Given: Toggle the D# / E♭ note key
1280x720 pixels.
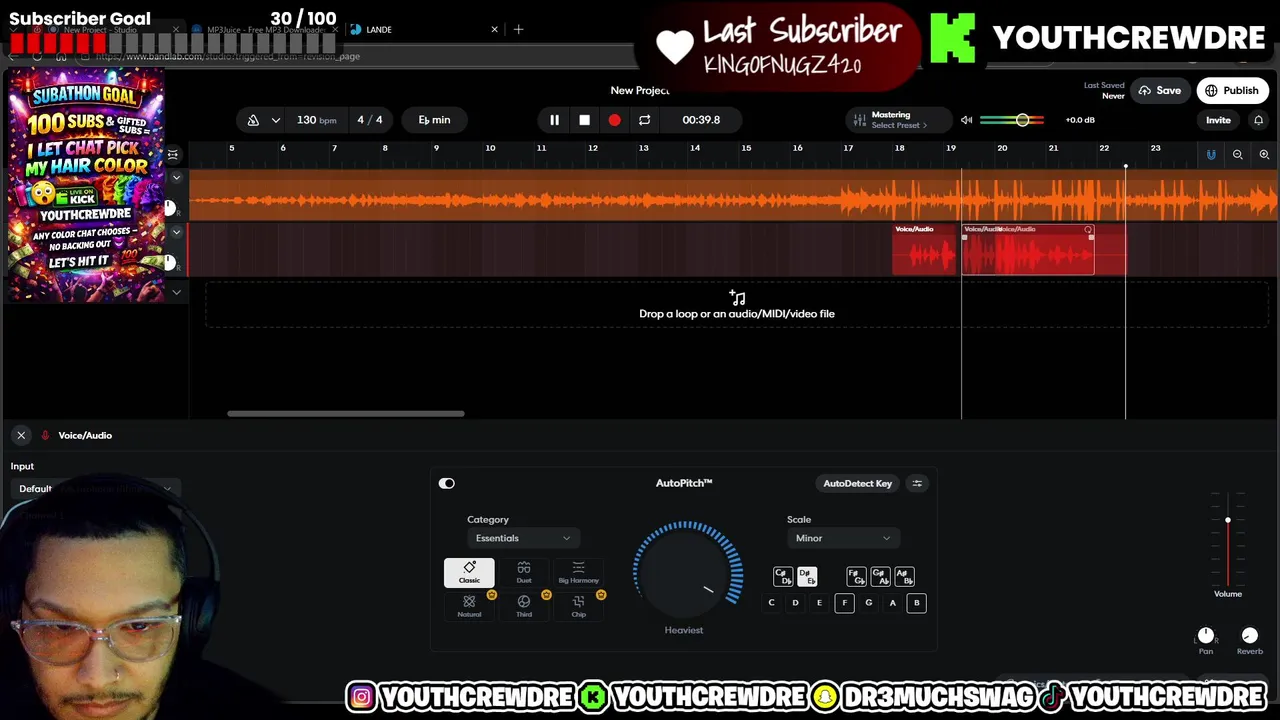Looking at the screenshot, I should coord(807,577).
